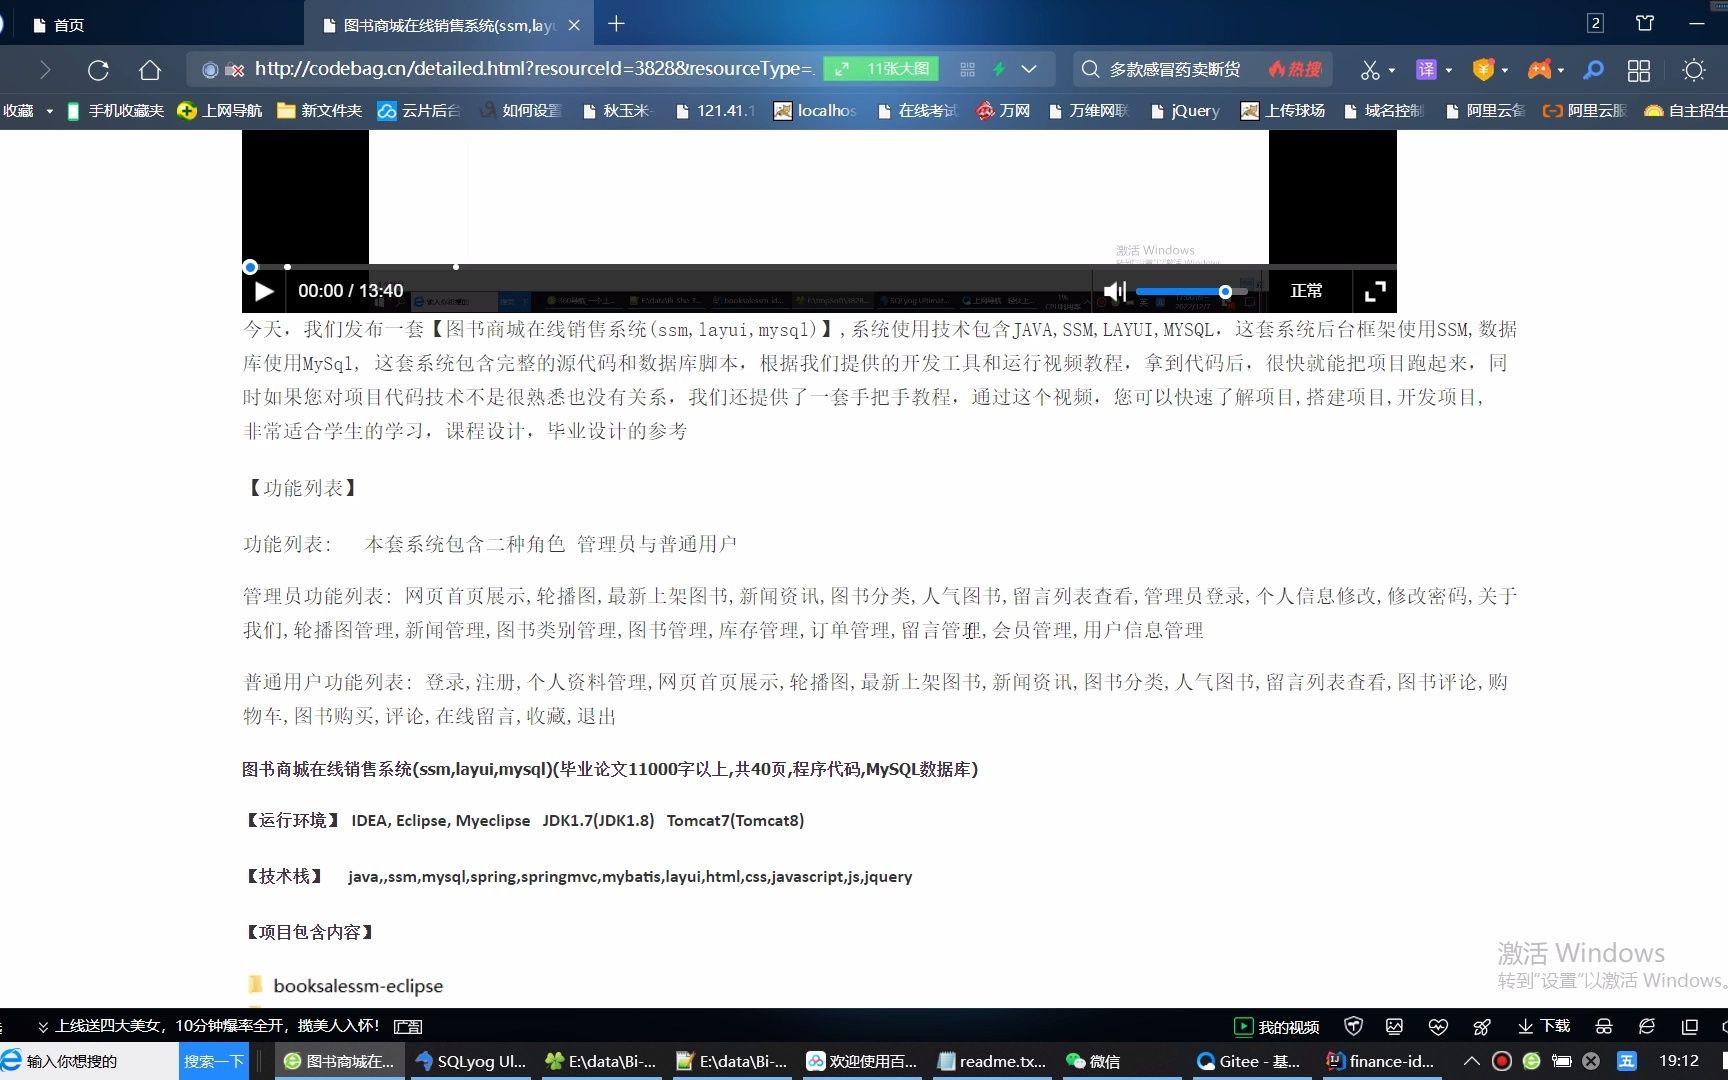Viewport: 1728px width, 1080px height.
Task: Switch to the 首页 tab
Action: (x=60, y=25)
